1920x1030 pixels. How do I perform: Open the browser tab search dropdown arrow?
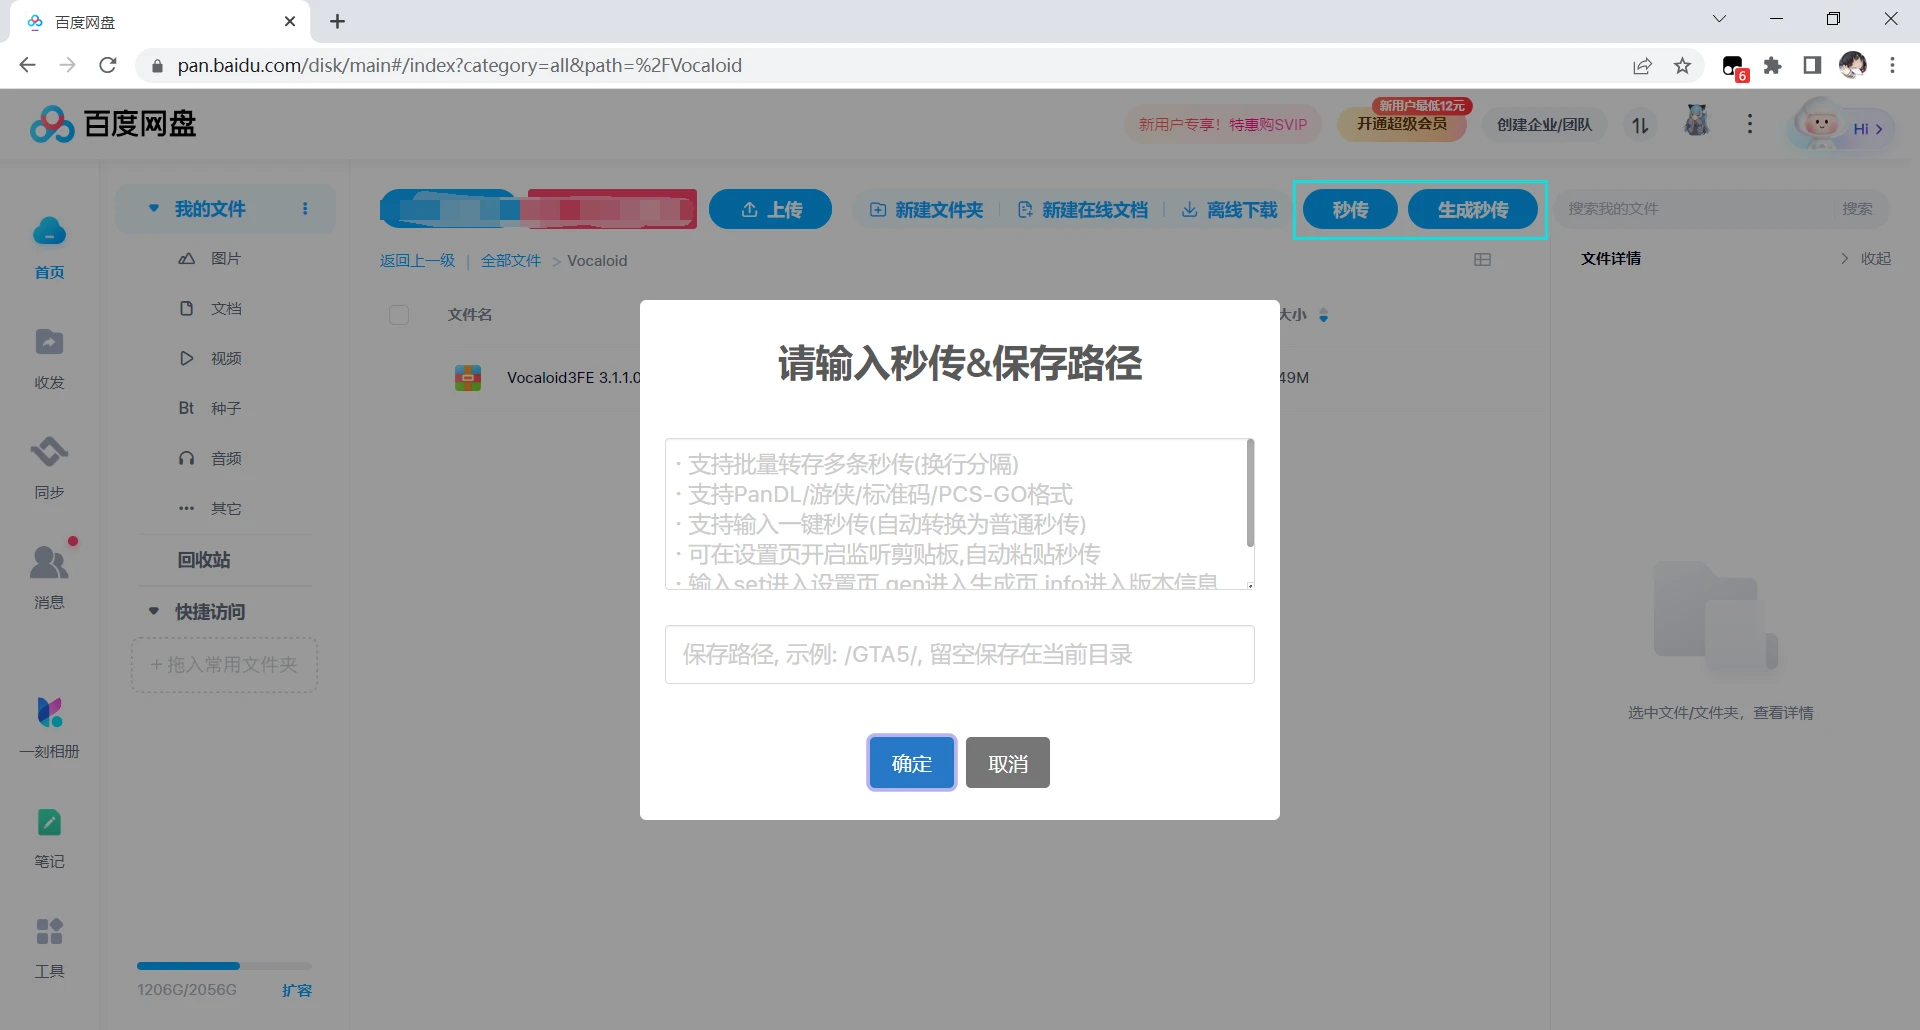tap(1719, 19)
